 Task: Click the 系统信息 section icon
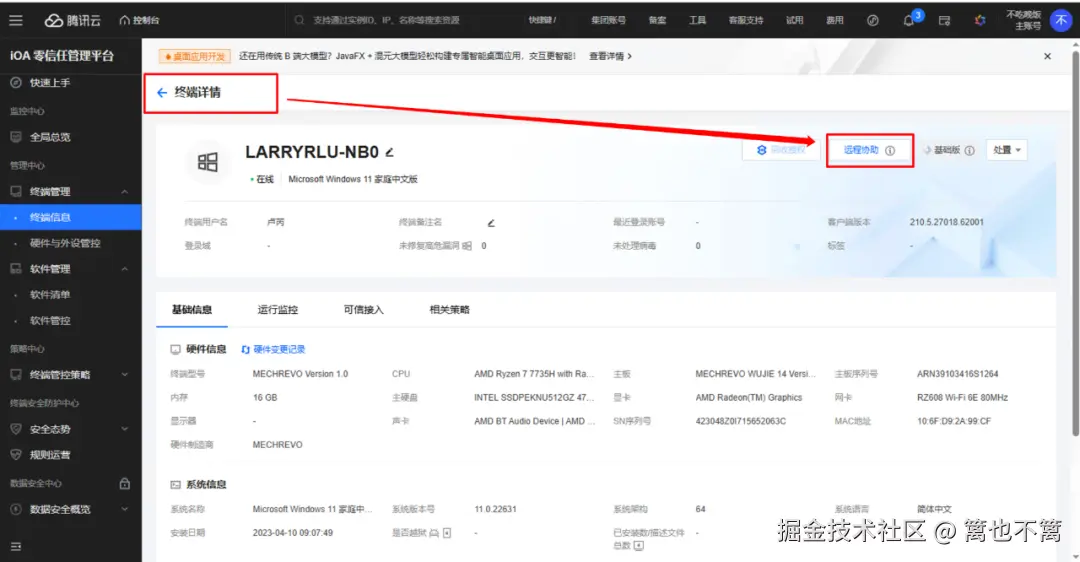click(x=176, y=485)
